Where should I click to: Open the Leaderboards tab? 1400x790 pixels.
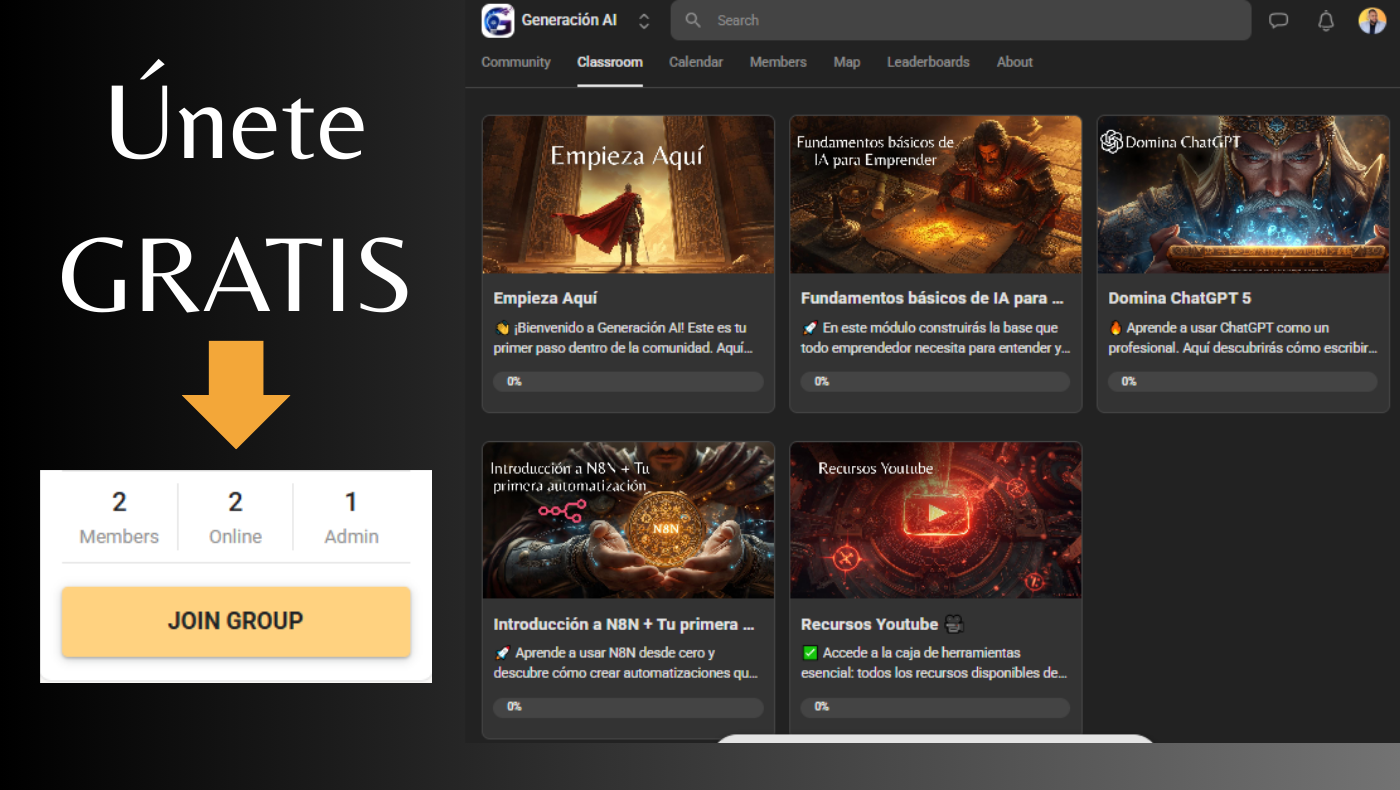click(x=928, y=62)
